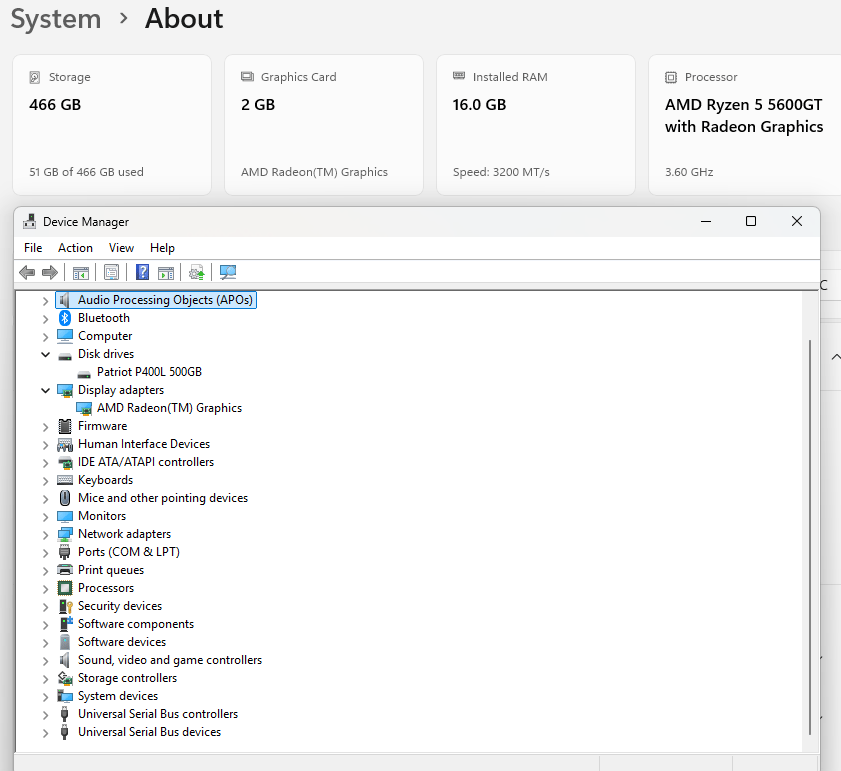Screen dimensions: 841x771
Task: Click the Display adapters icon
Action: tap(65, 391)
